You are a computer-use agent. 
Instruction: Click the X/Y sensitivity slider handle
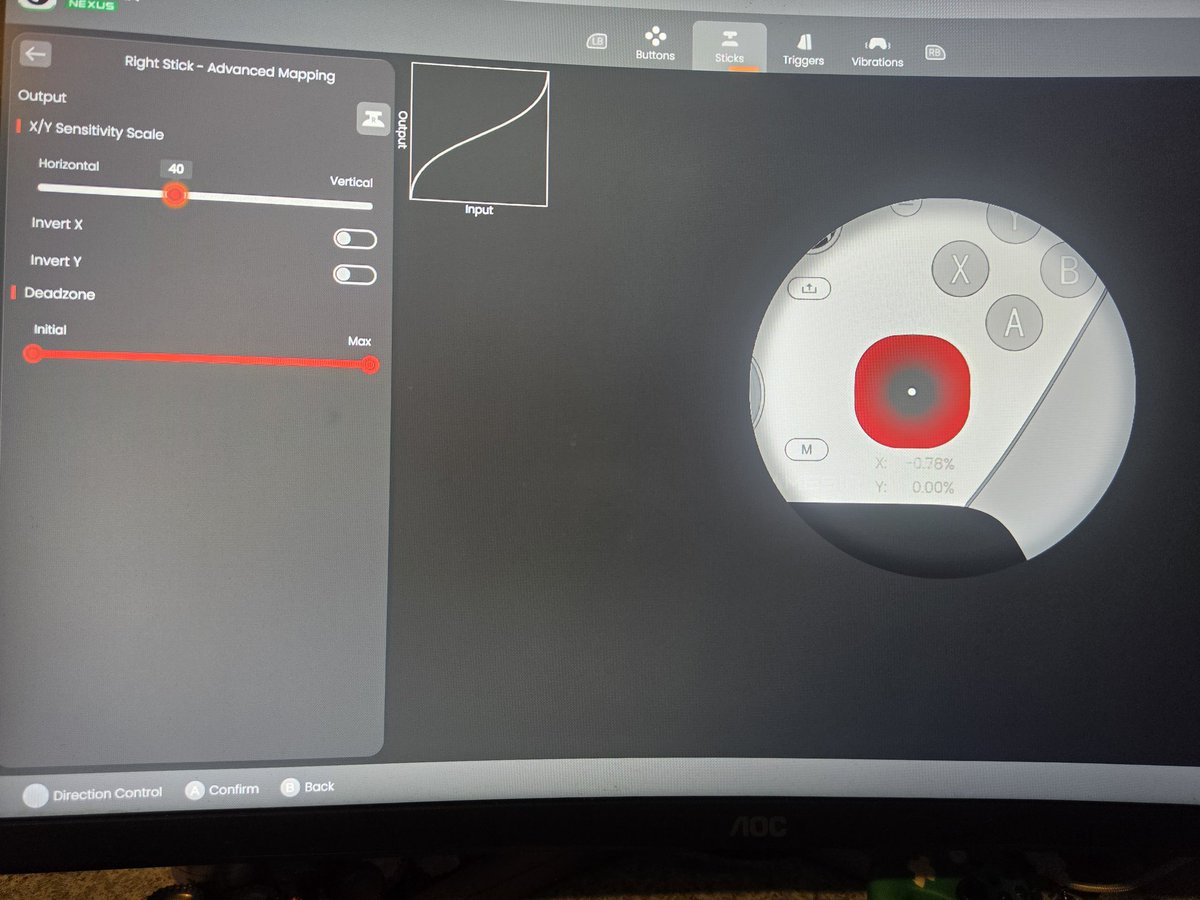point(175,194)
